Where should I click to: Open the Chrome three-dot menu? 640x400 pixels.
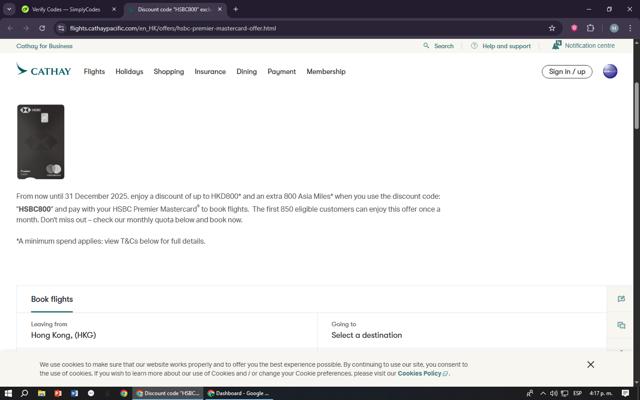click(630, 28)
